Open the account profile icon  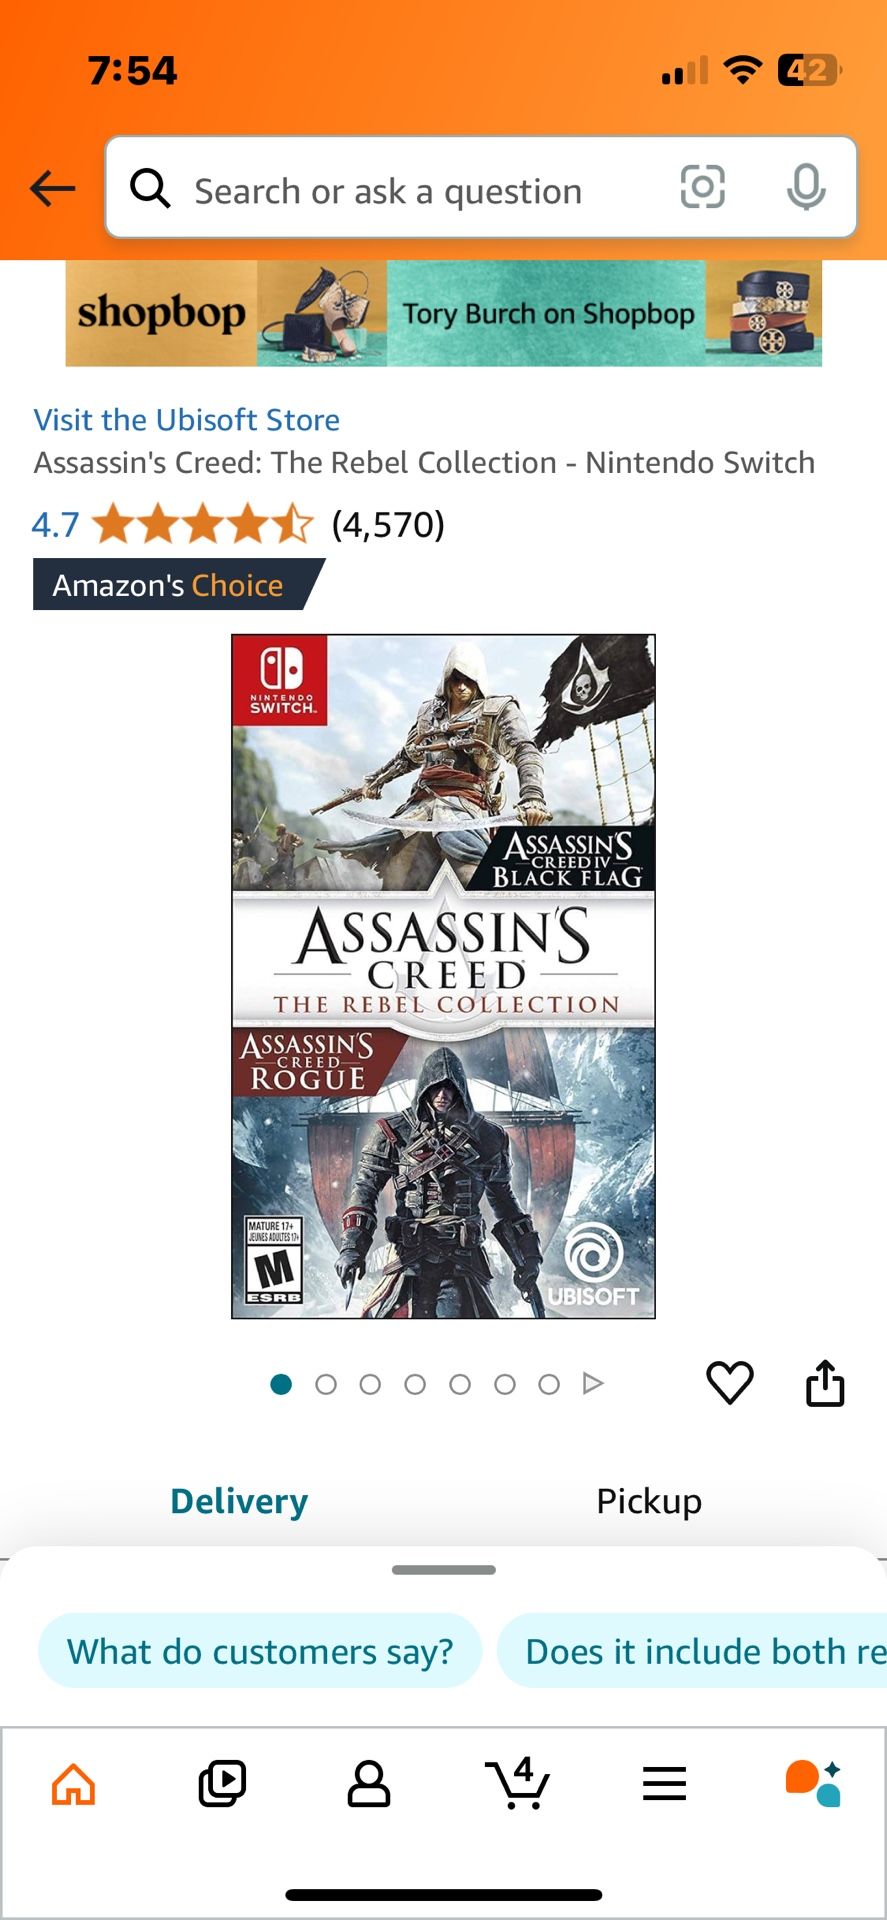[x=369, y=1784]
